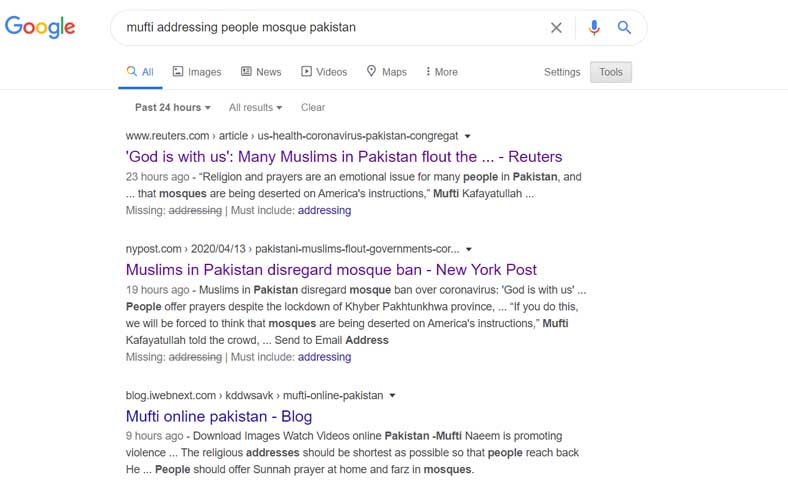Click inside the search query field
The image size is (788, 493).
[332, 27]
